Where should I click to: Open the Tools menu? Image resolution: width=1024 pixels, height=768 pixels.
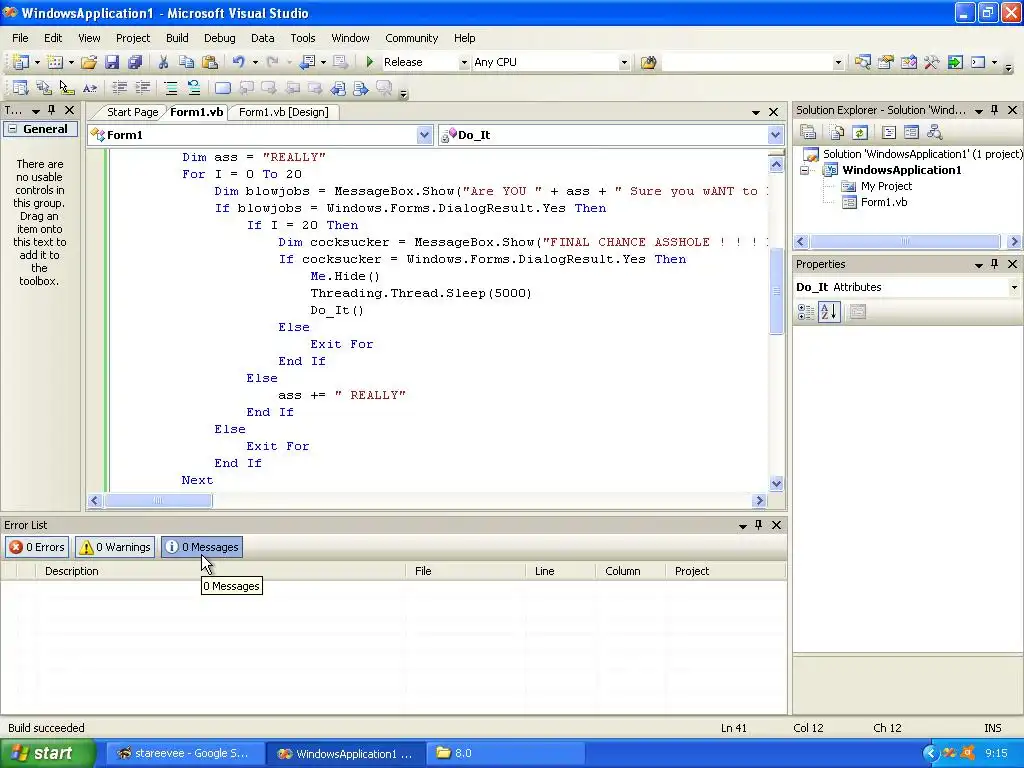(303, 38)
